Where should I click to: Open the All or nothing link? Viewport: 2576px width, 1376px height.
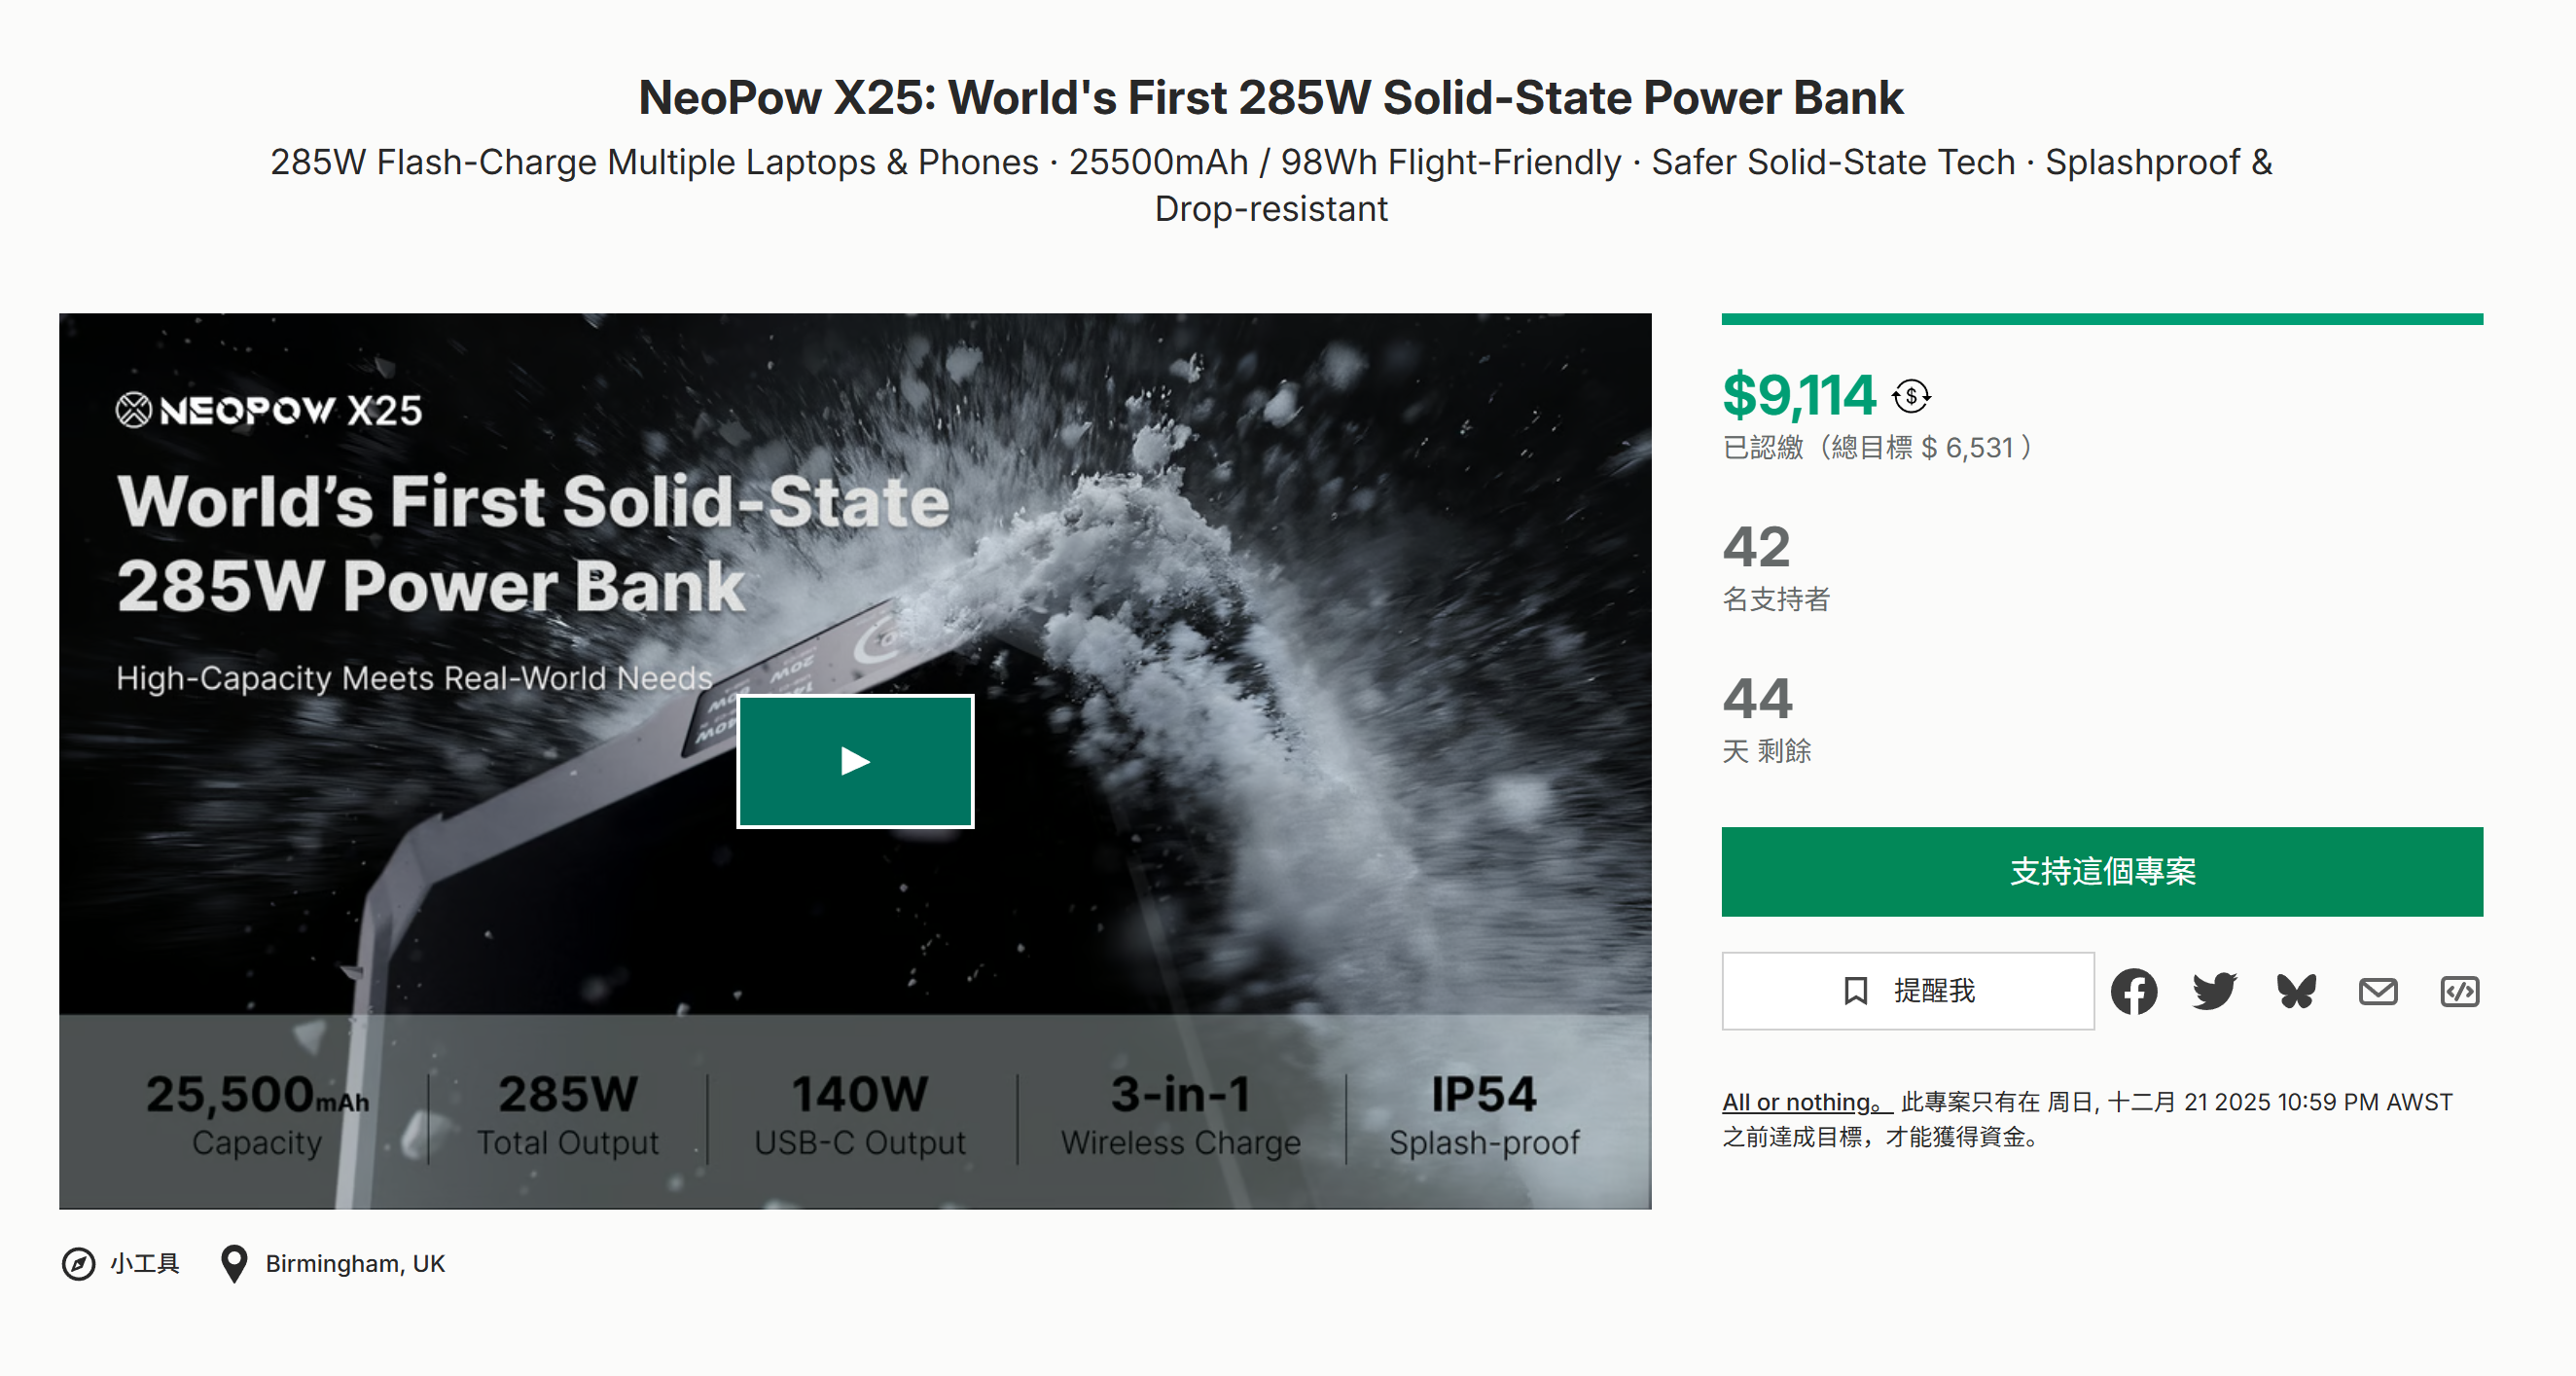coord(1805,1102)
